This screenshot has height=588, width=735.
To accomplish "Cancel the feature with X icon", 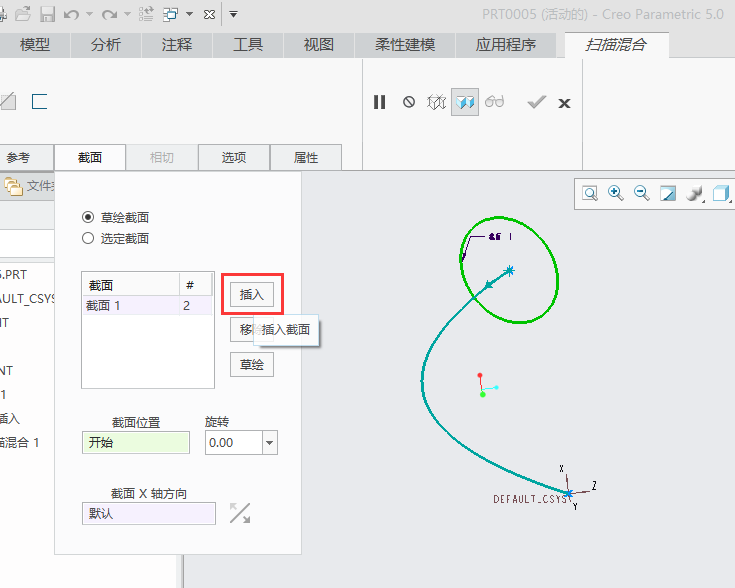I will 564,103.
